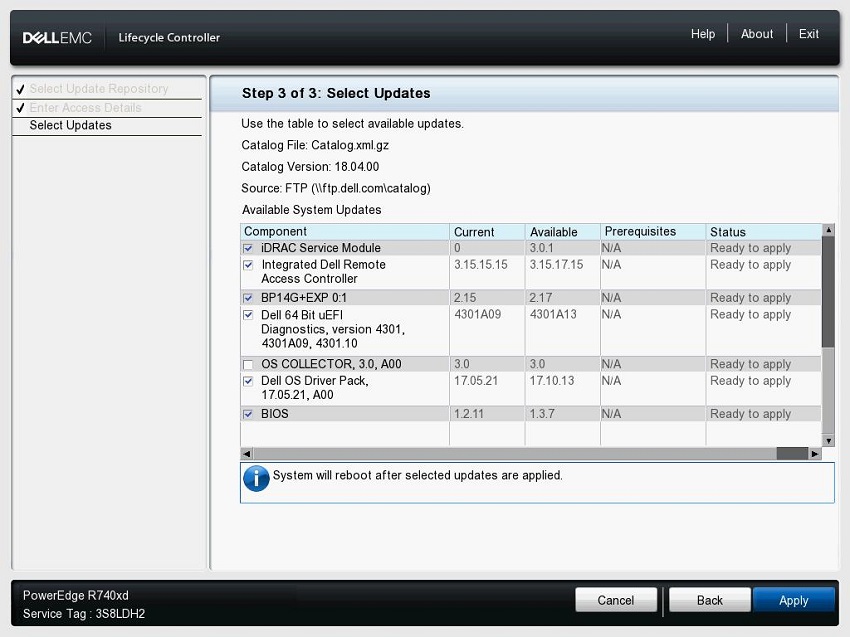This screenshot has height=637, width=850.
Task: Uncheck the Dell OS Driver Pack checkbox
Action: click(x=248, y=381)
